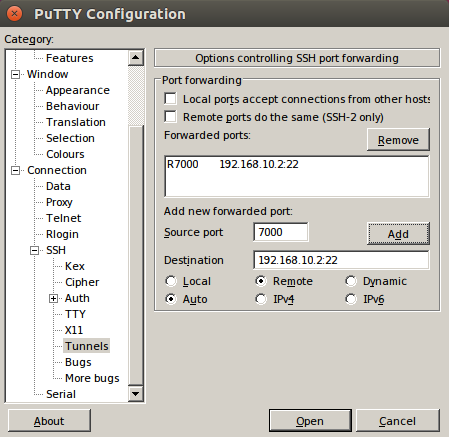The height and width of the screenshot is (437, 449).
Task: Focus the Source port field
Action: (x=281, y=232)
